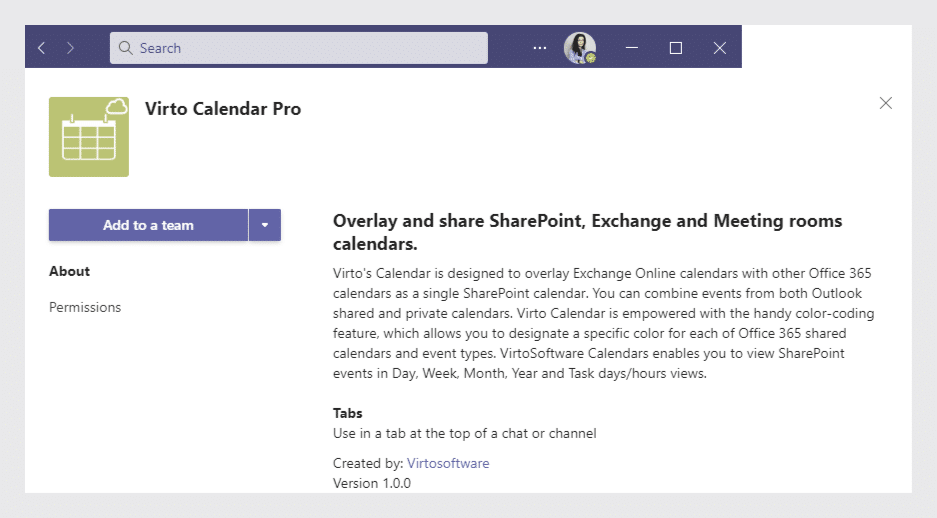Click the Virto Calendar Pro title
Screen dimensions: 937x518
pos(223,109)
